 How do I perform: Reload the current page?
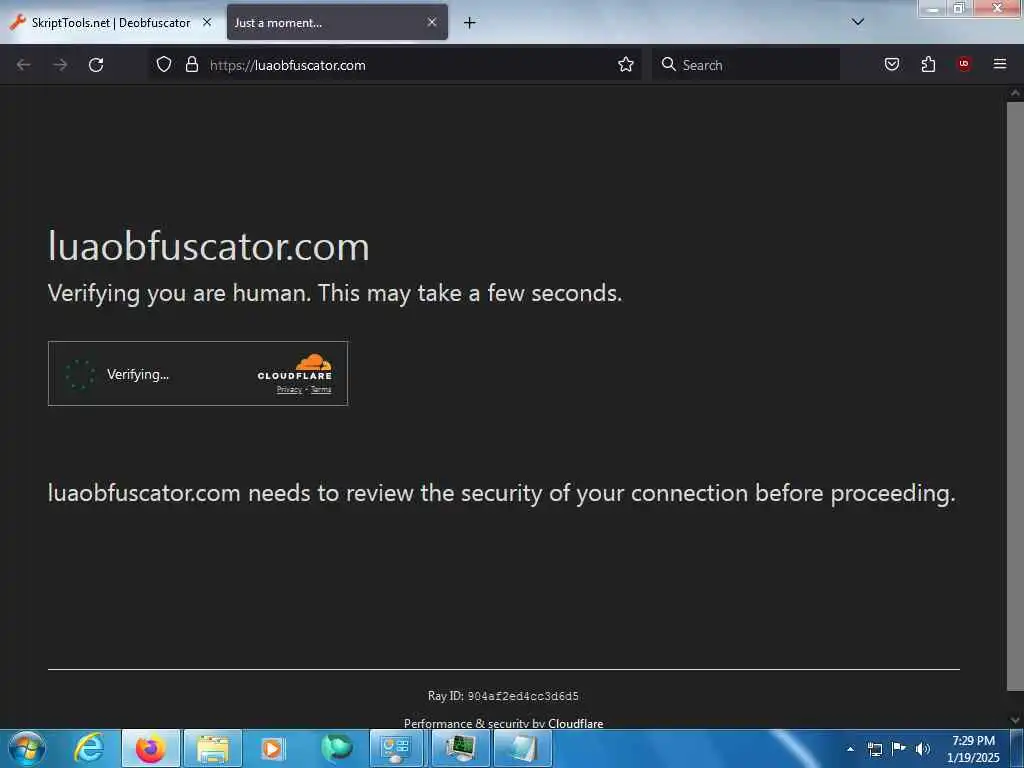[96, 65]
